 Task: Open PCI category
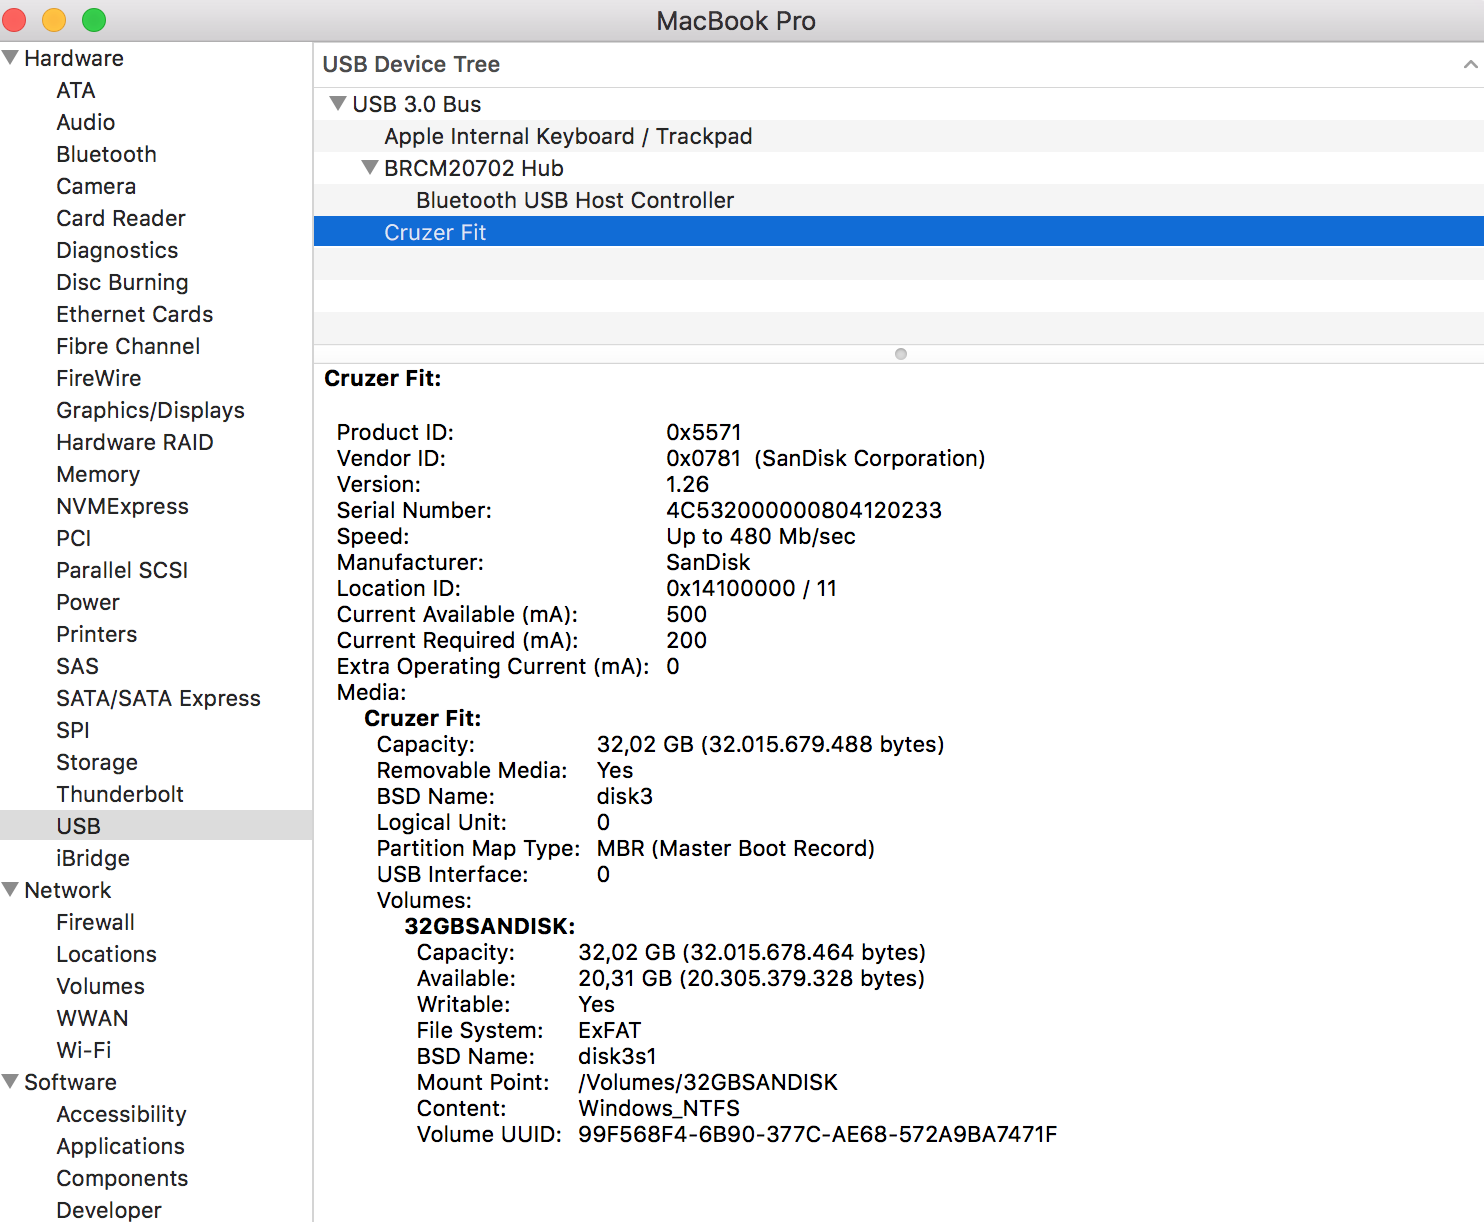(74, 538)
